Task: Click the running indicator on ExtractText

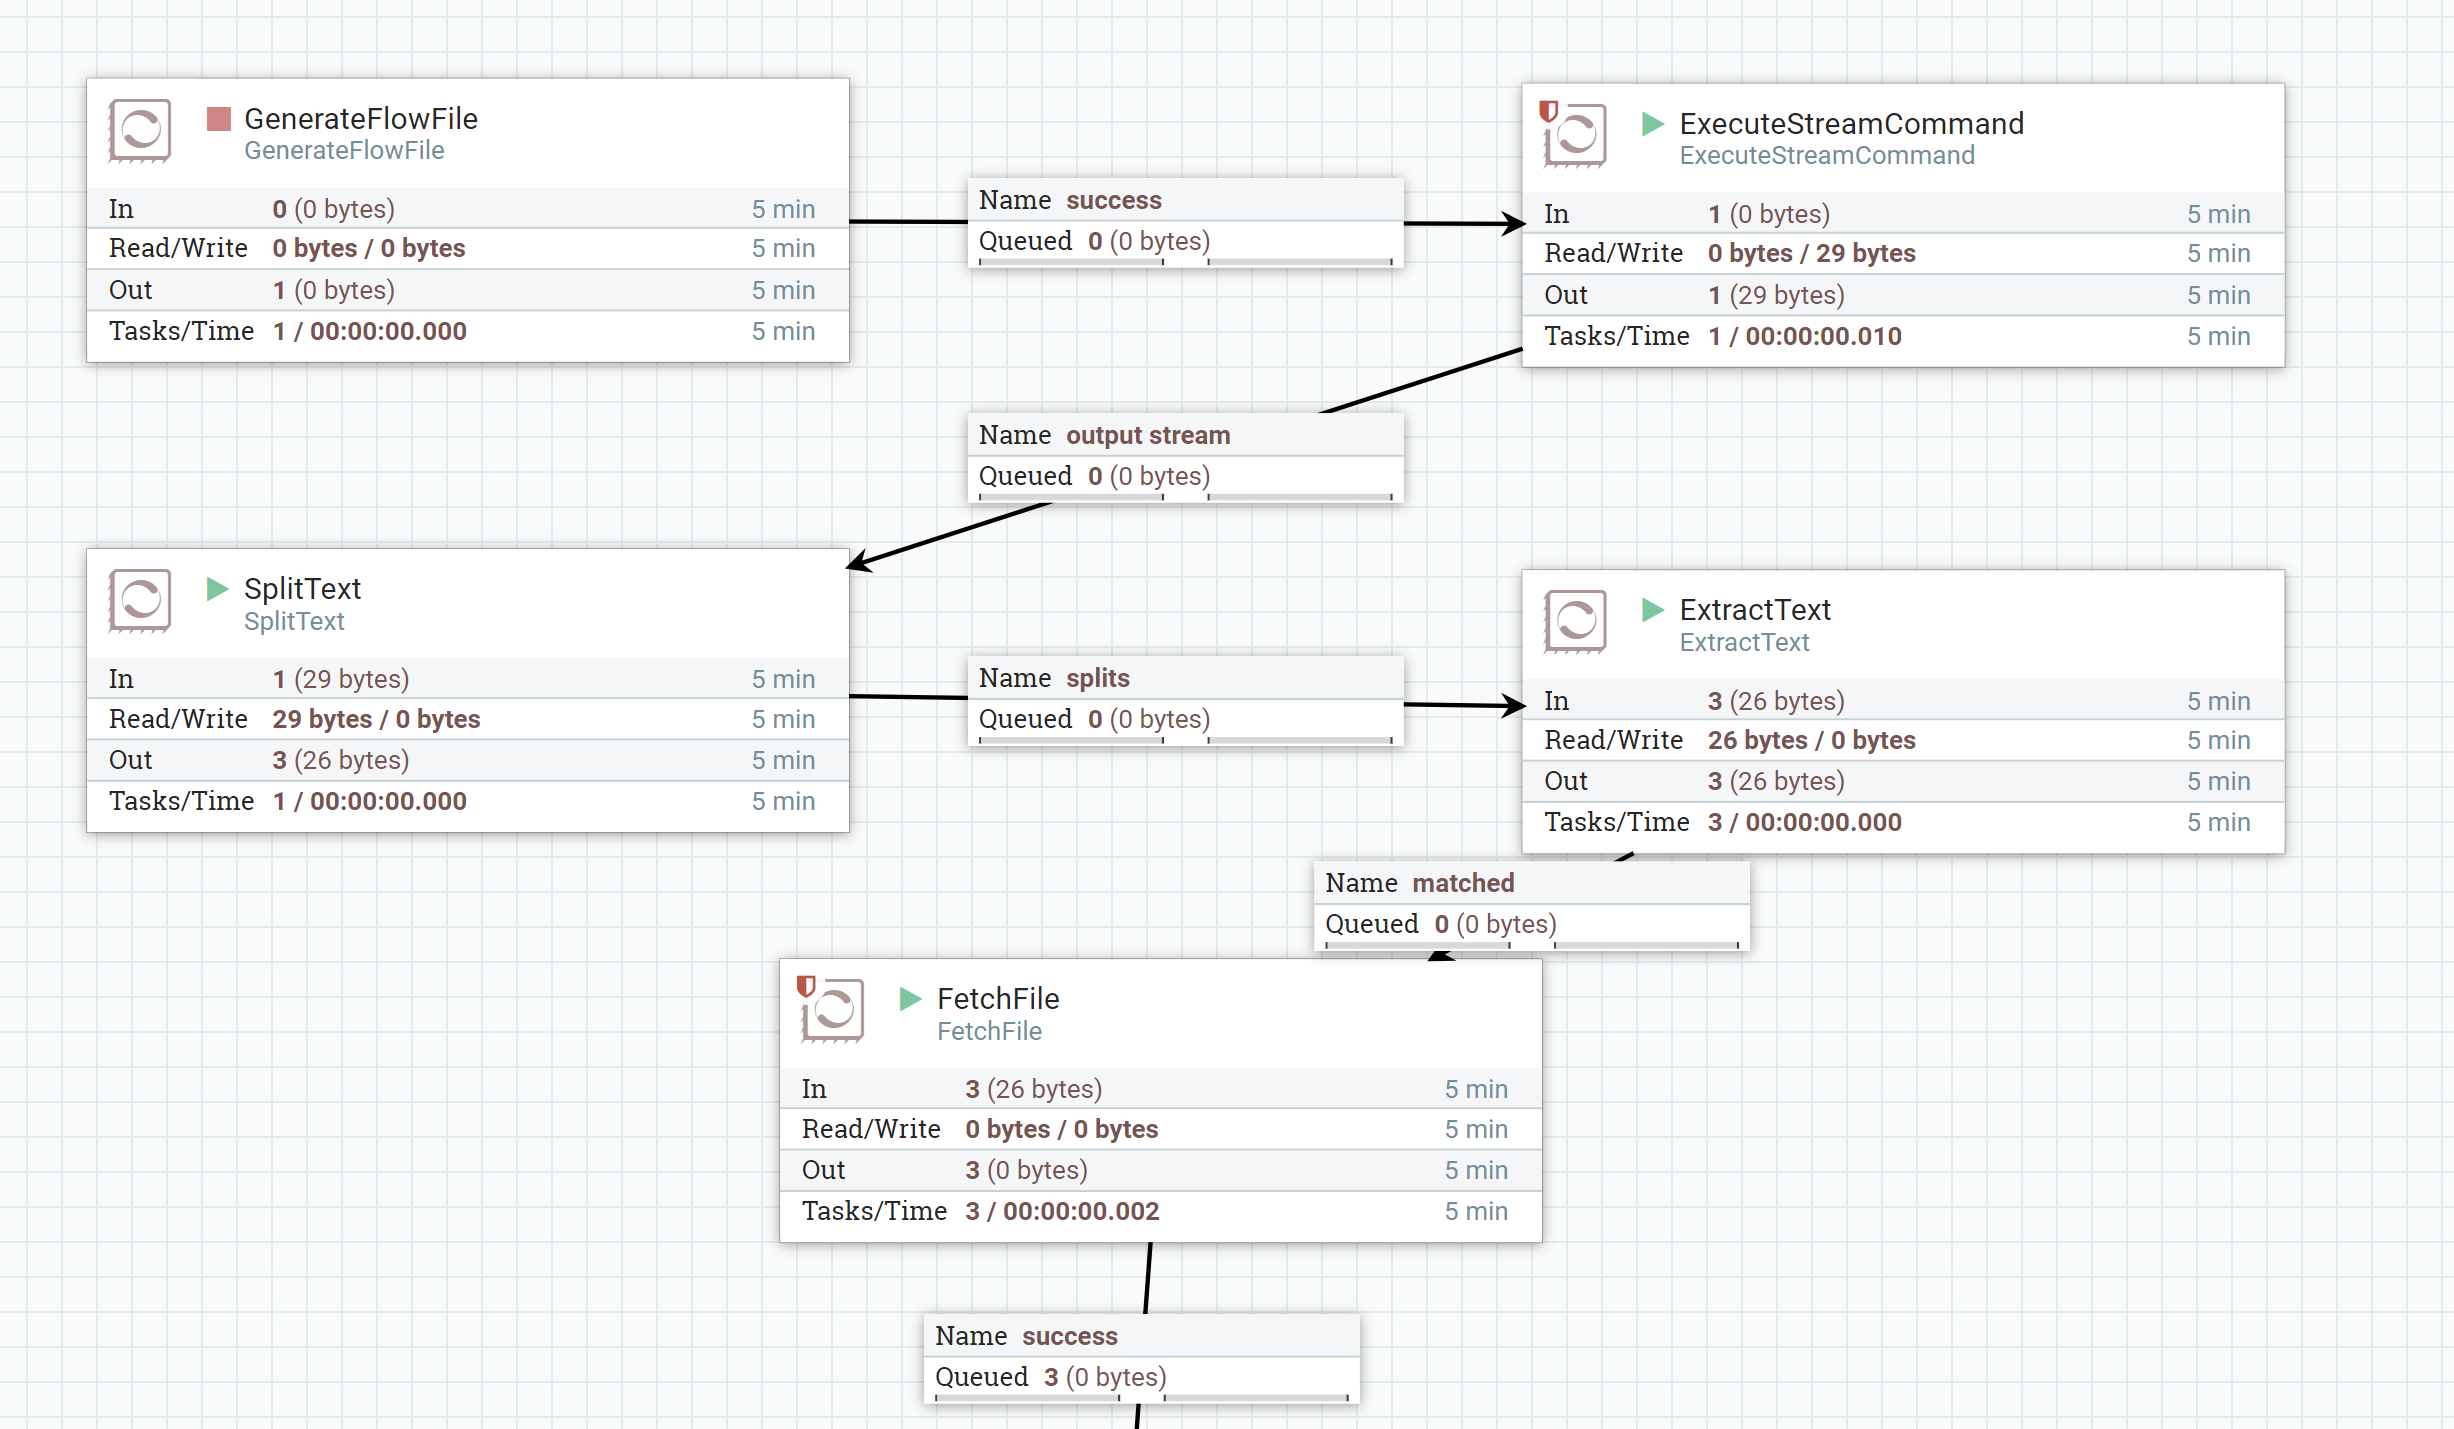Action: coord(1652,609)
